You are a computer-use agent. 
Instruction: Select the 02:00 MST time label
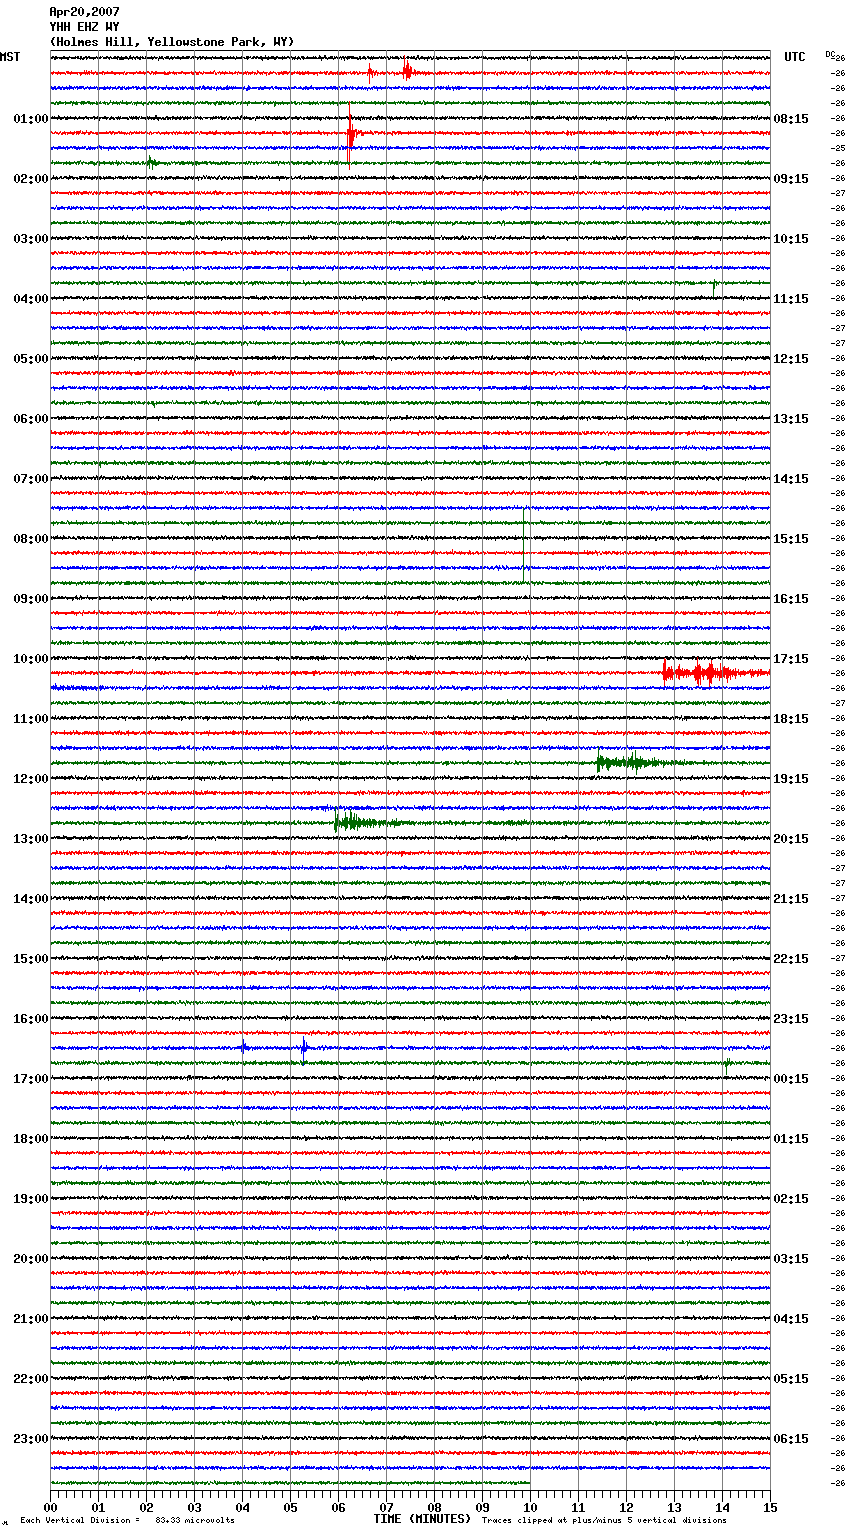tap(31, 179)
